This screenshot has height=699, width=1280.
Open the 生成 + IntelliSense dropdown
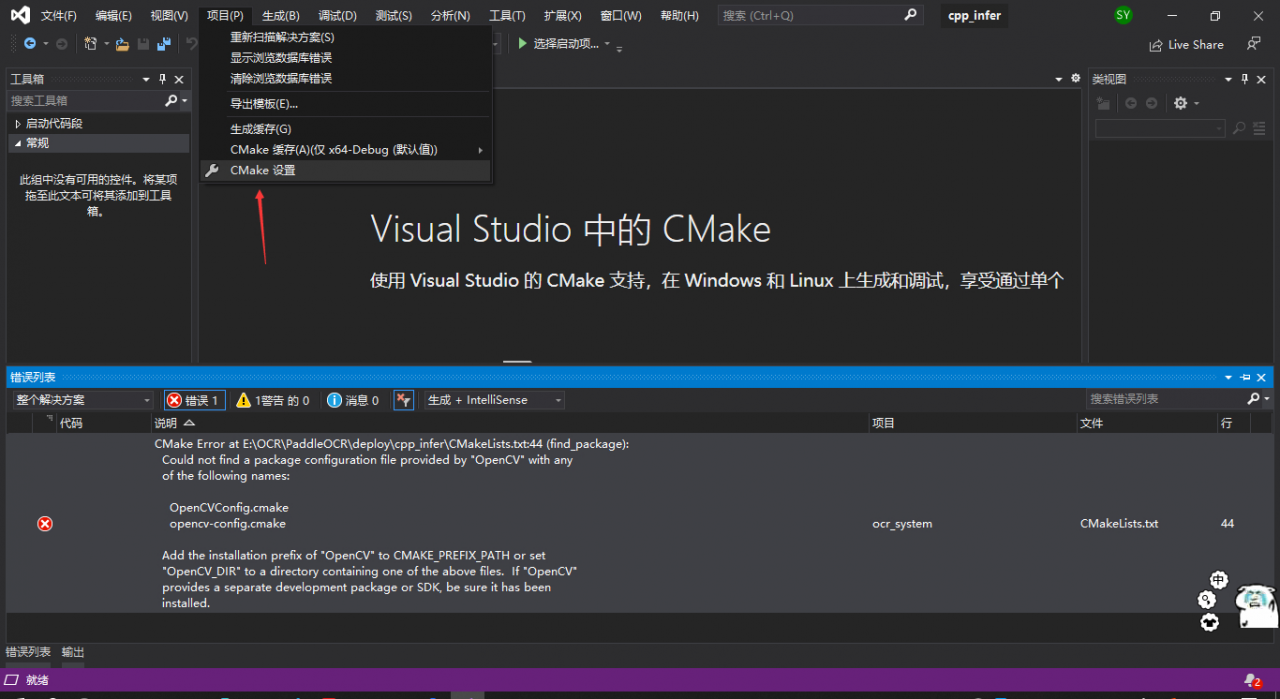tap(494, 400)
